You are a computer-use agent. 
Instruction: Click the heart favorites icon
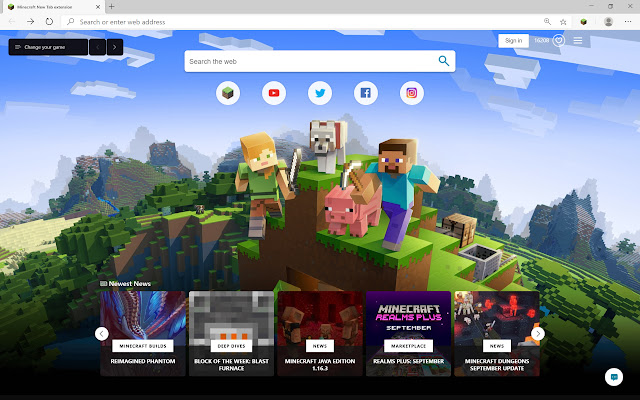point(559,40)
